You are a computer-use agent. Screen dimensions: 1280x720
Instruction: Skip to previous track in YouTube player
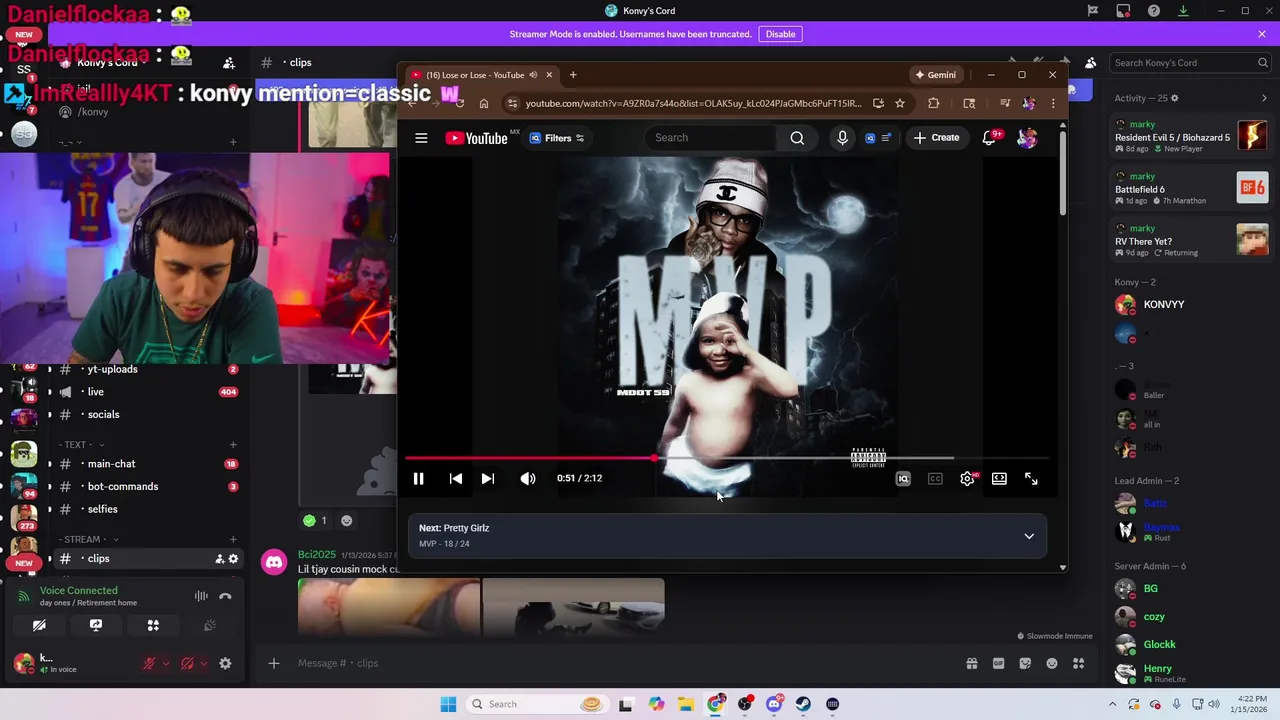[455, 479]
